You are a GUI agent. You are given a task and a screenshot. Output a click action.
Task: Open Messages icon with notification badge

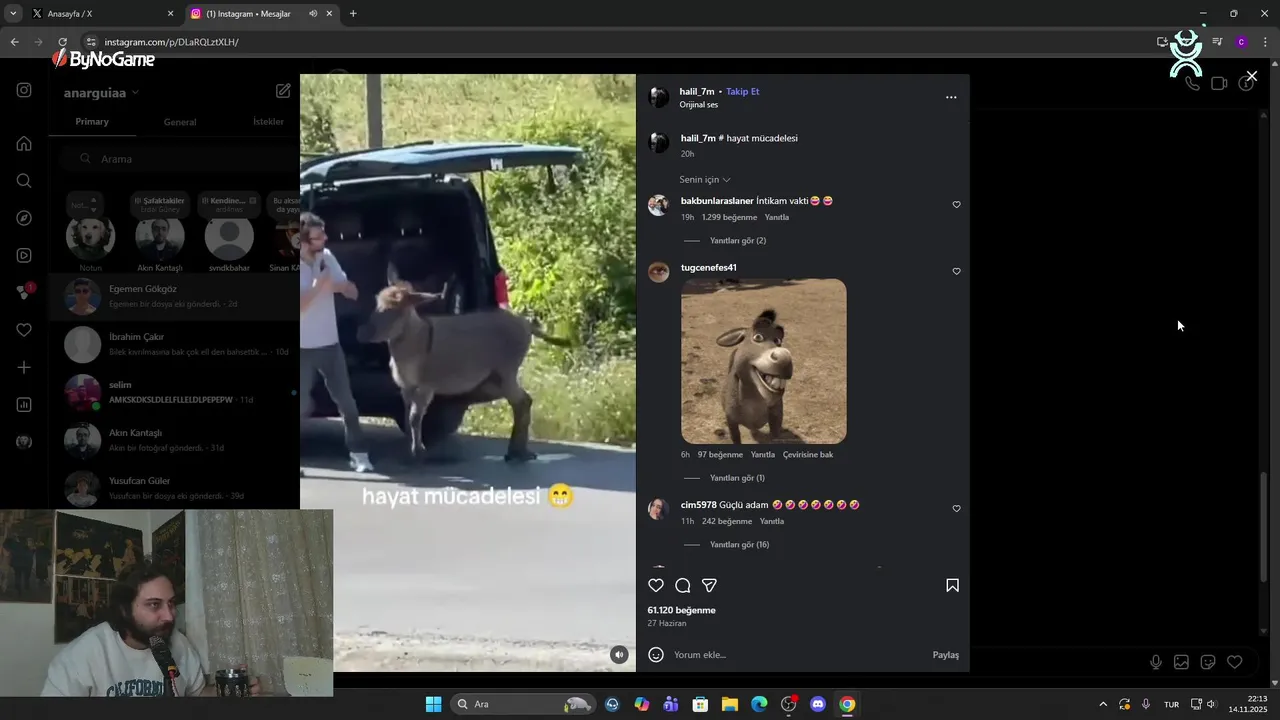(24, 292)
